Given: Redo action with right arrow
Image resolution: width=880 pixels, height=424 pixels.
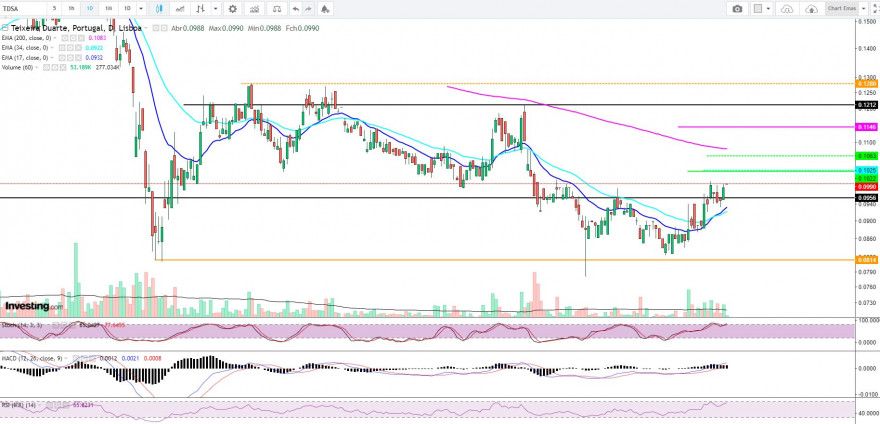Looking at the screenshot, I should click(309, 9).
